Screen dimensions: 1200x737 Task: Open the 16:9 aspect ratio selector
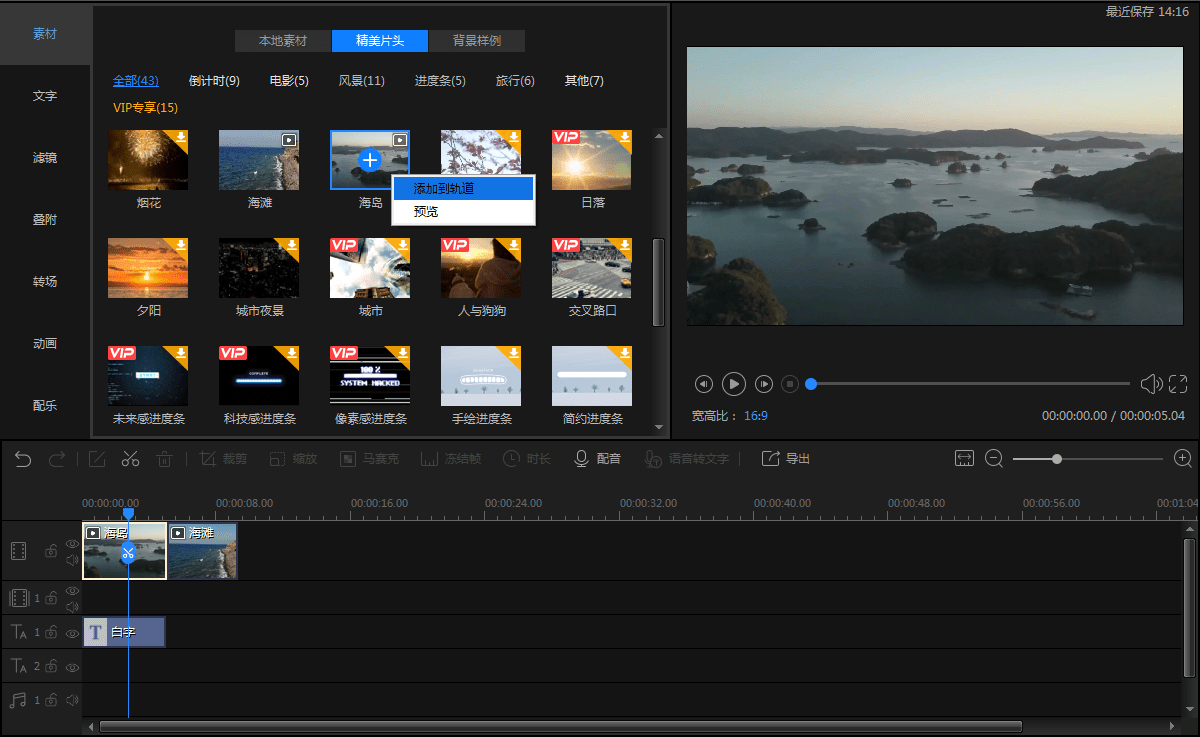pos(755,415)
